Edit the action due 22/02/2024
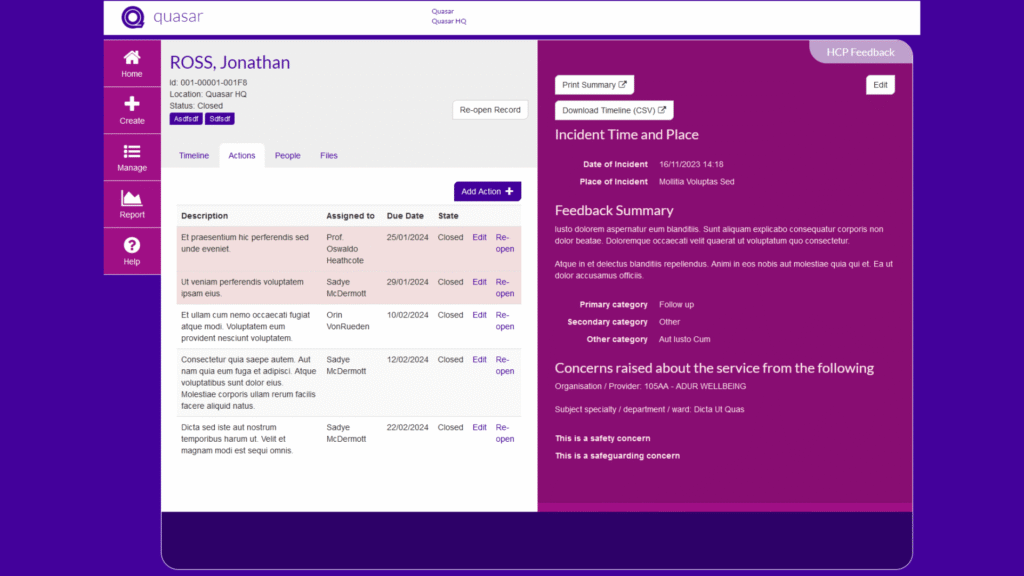This screenshot has width=1024, height=576. [x=479, y=427]
